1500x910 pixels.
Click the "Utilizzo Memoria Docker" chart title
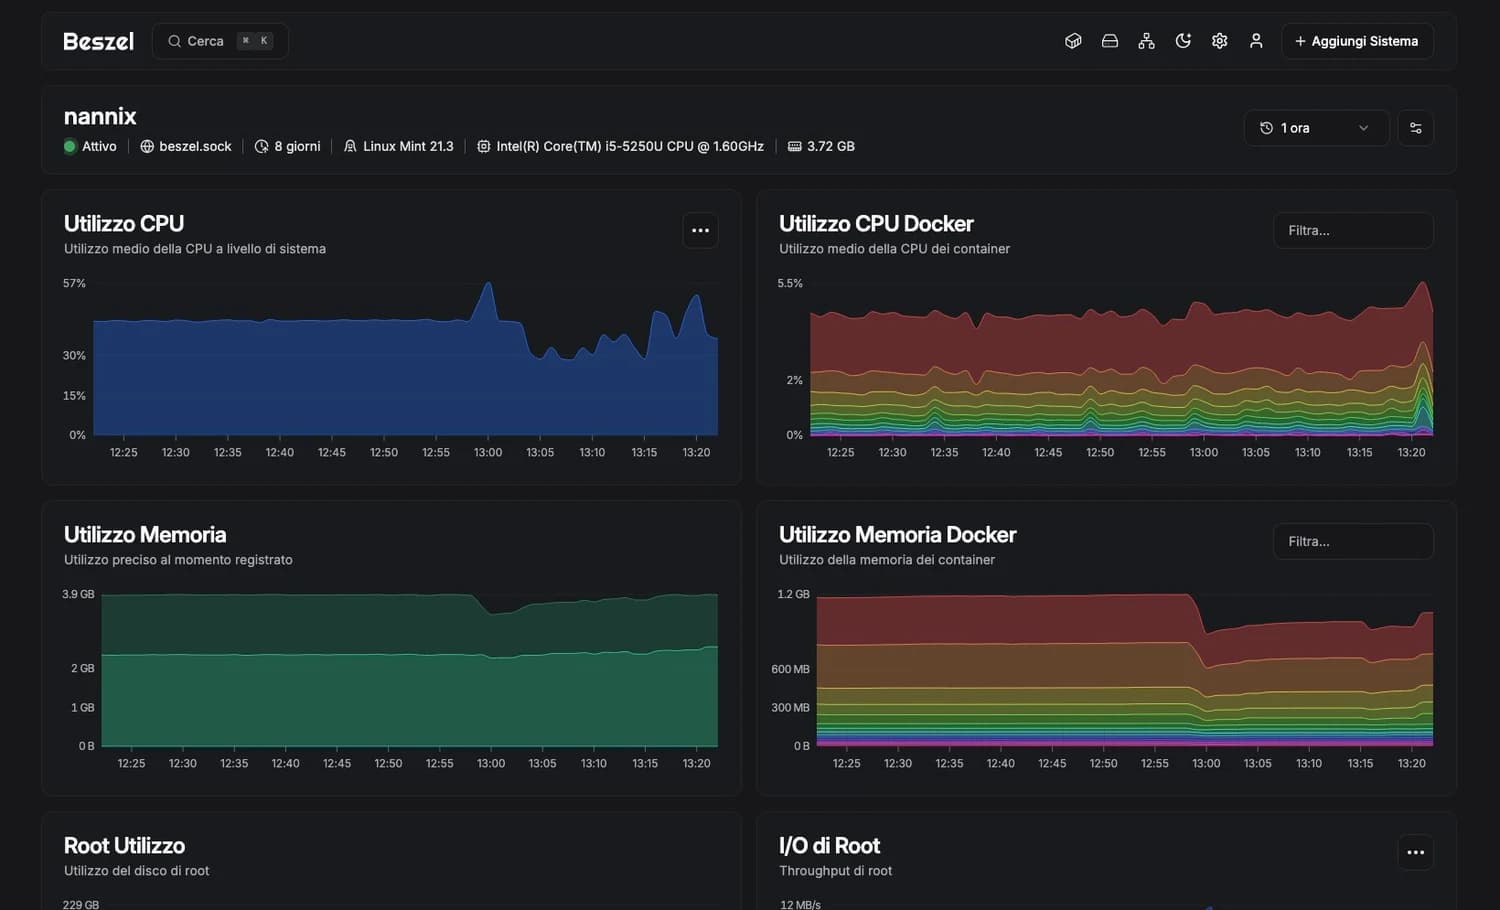pos(898,534)
